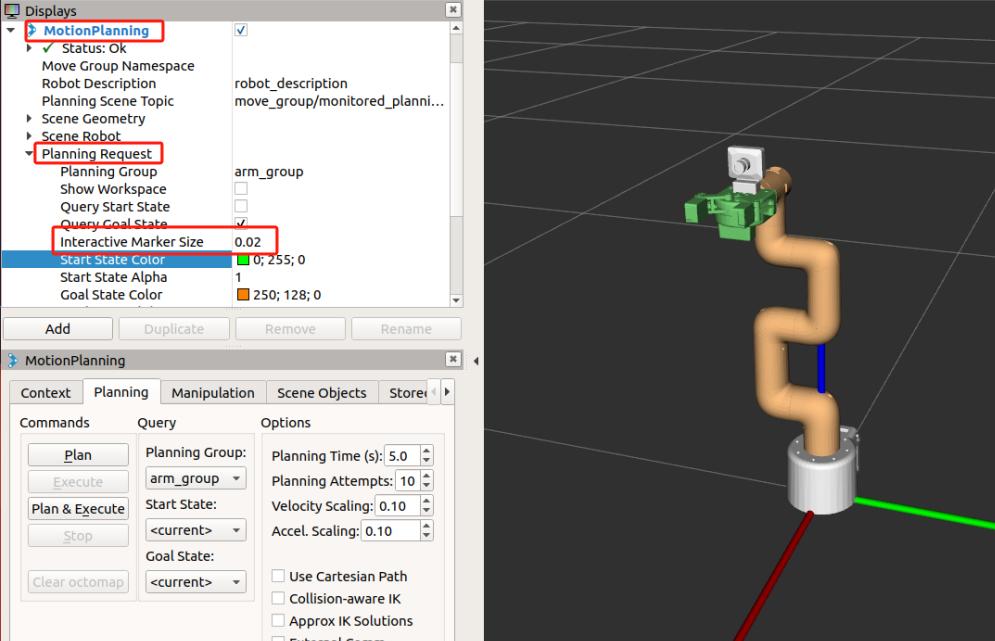This screenshot has height=641, width=995.
Task: Enable the Query Start State checkbox
Action: click(241, 206)
